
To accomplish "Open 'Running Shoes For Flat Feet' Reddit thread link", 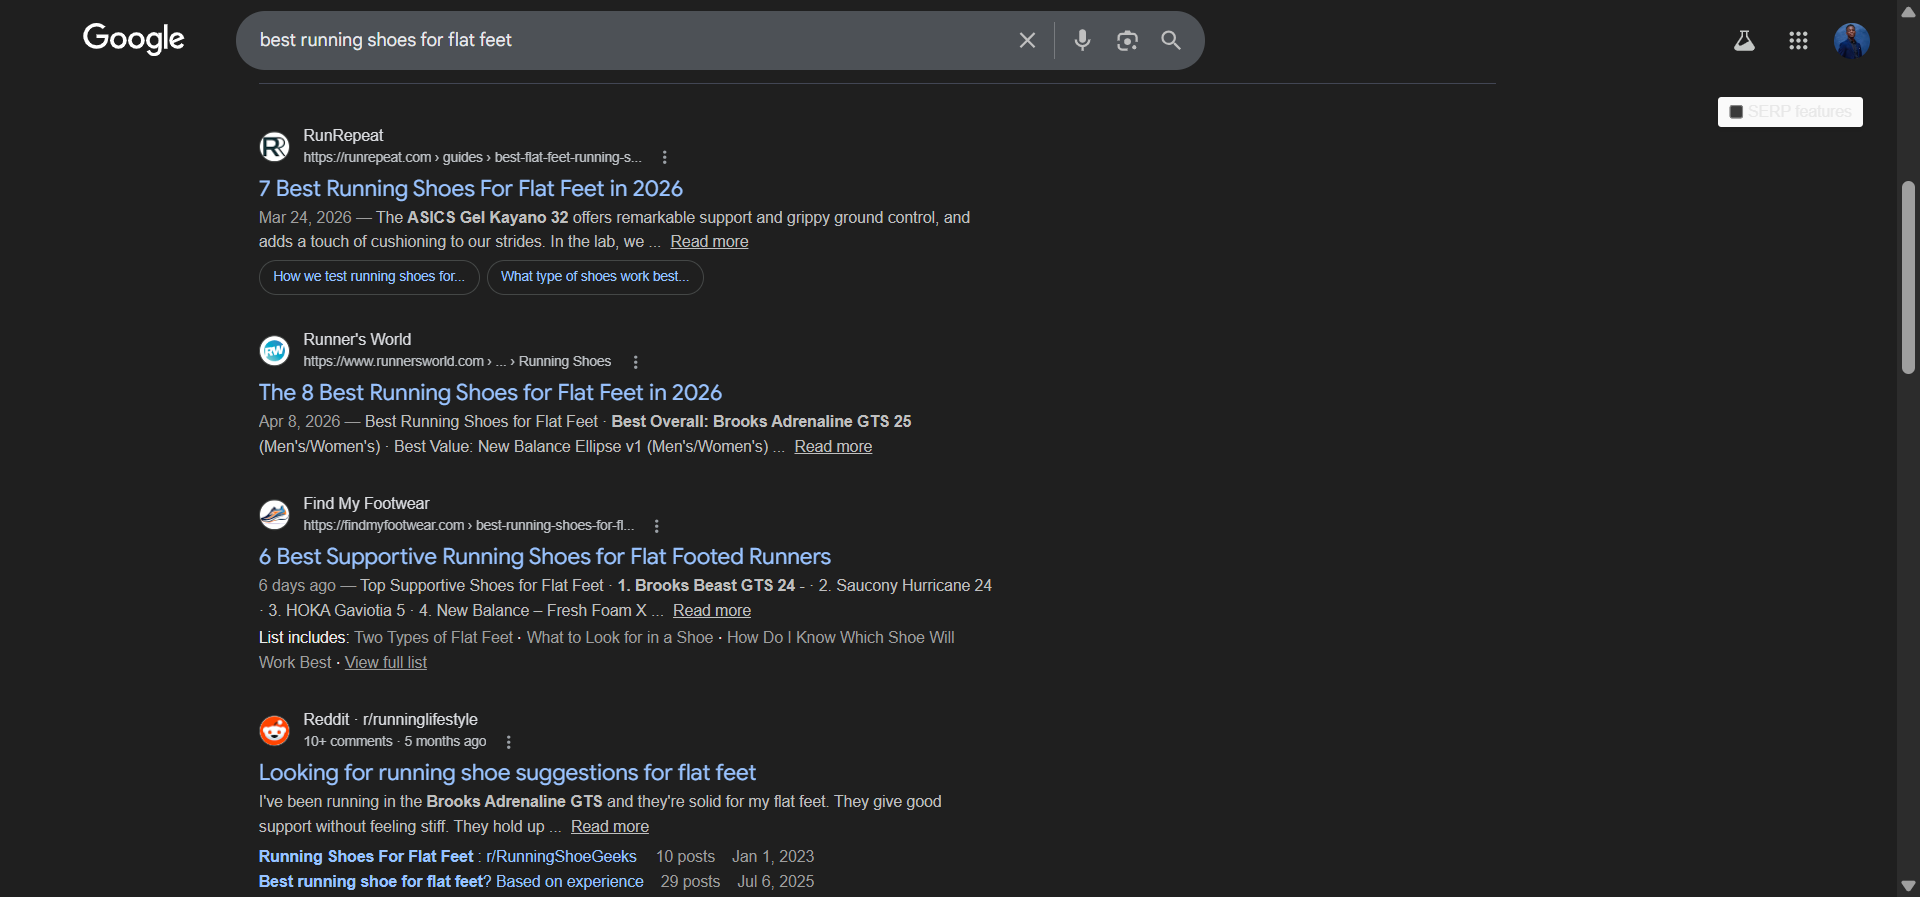I will pos(447,856).
